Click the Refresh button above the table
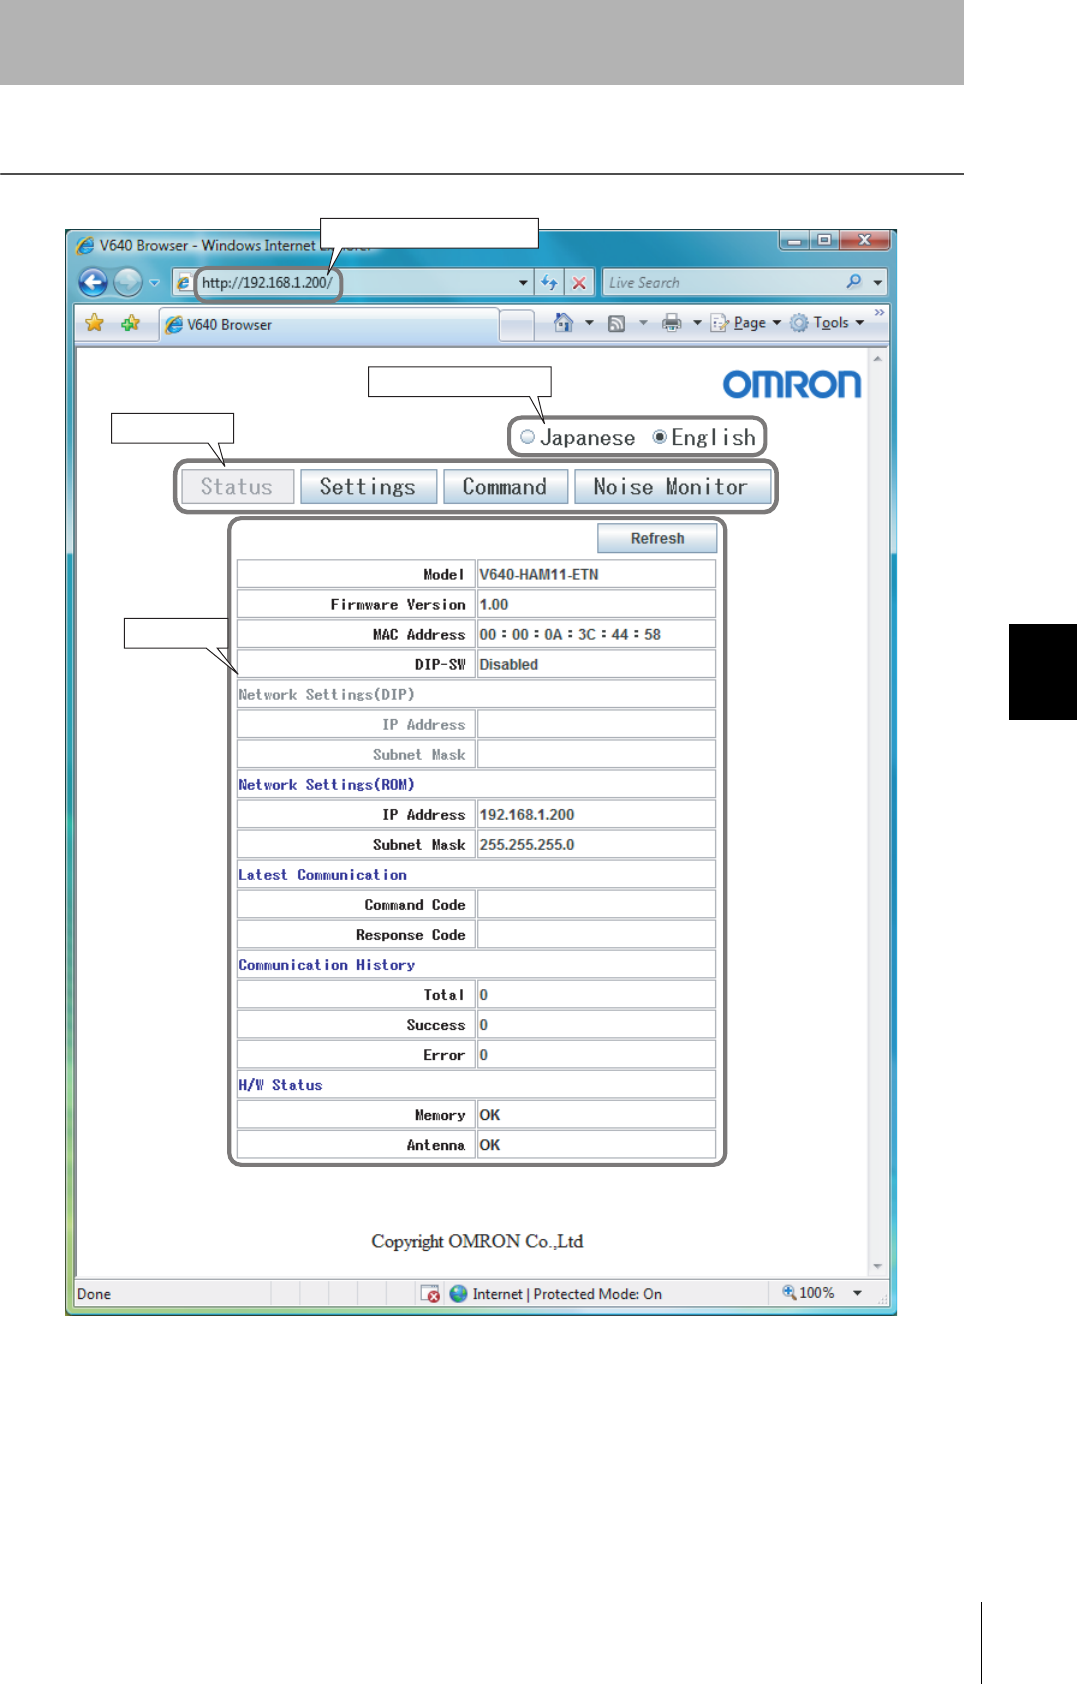 pyautogui.click(x=657, y=538)
